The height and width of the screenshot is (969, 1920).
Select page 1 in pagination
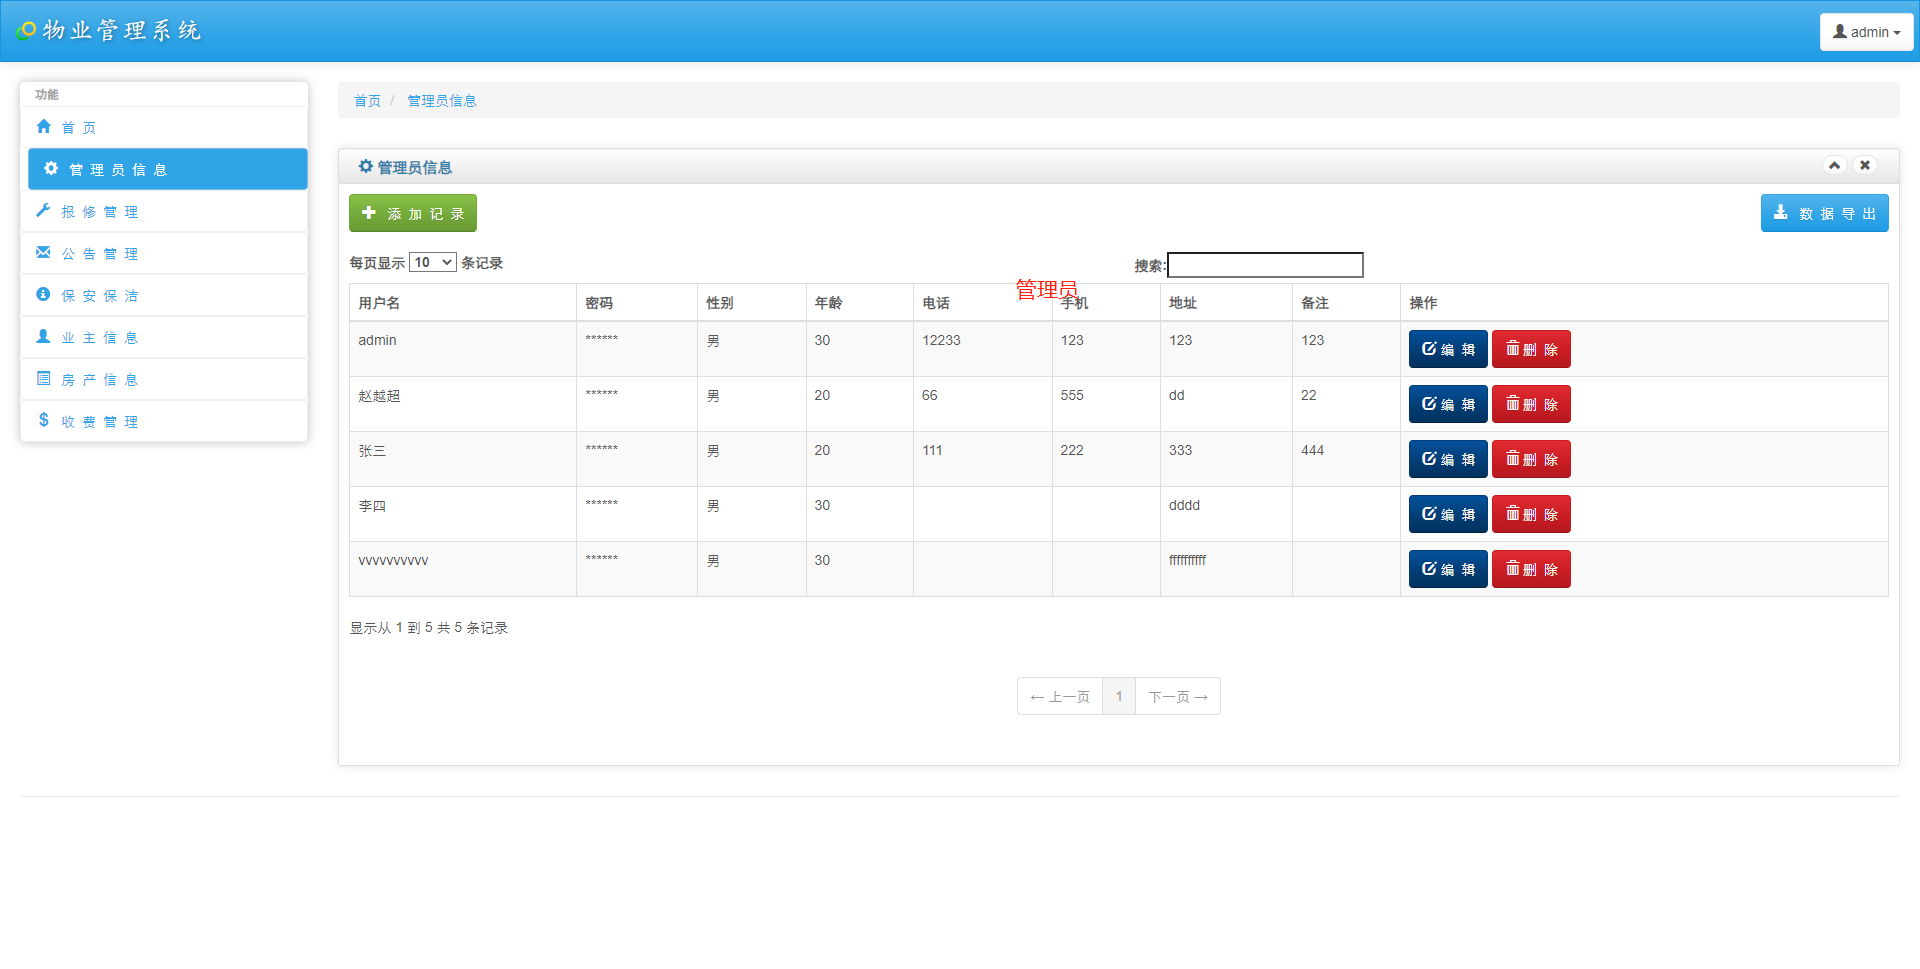1119,696
